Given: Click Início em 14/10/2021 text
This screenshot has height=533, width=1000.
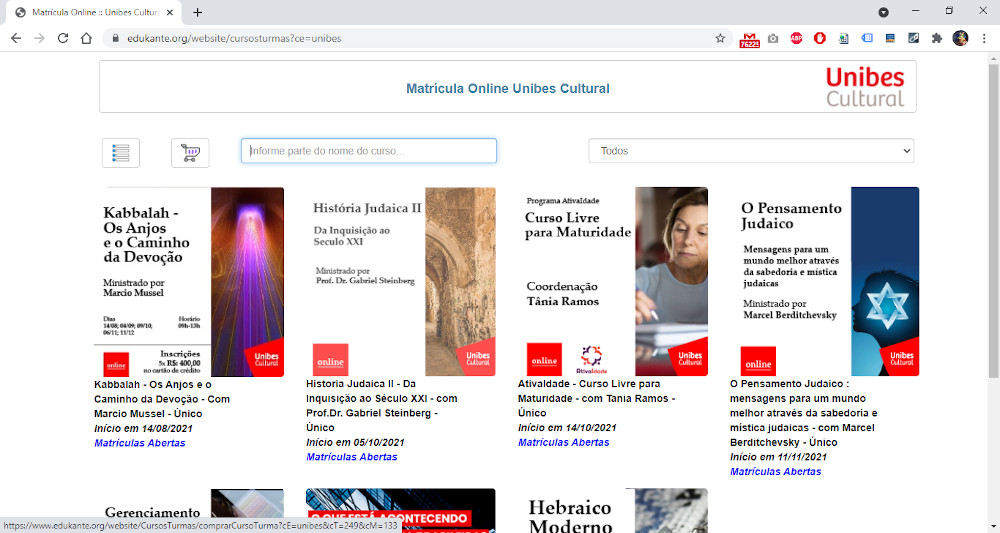Looking at the screenshot, I should 567,428.
